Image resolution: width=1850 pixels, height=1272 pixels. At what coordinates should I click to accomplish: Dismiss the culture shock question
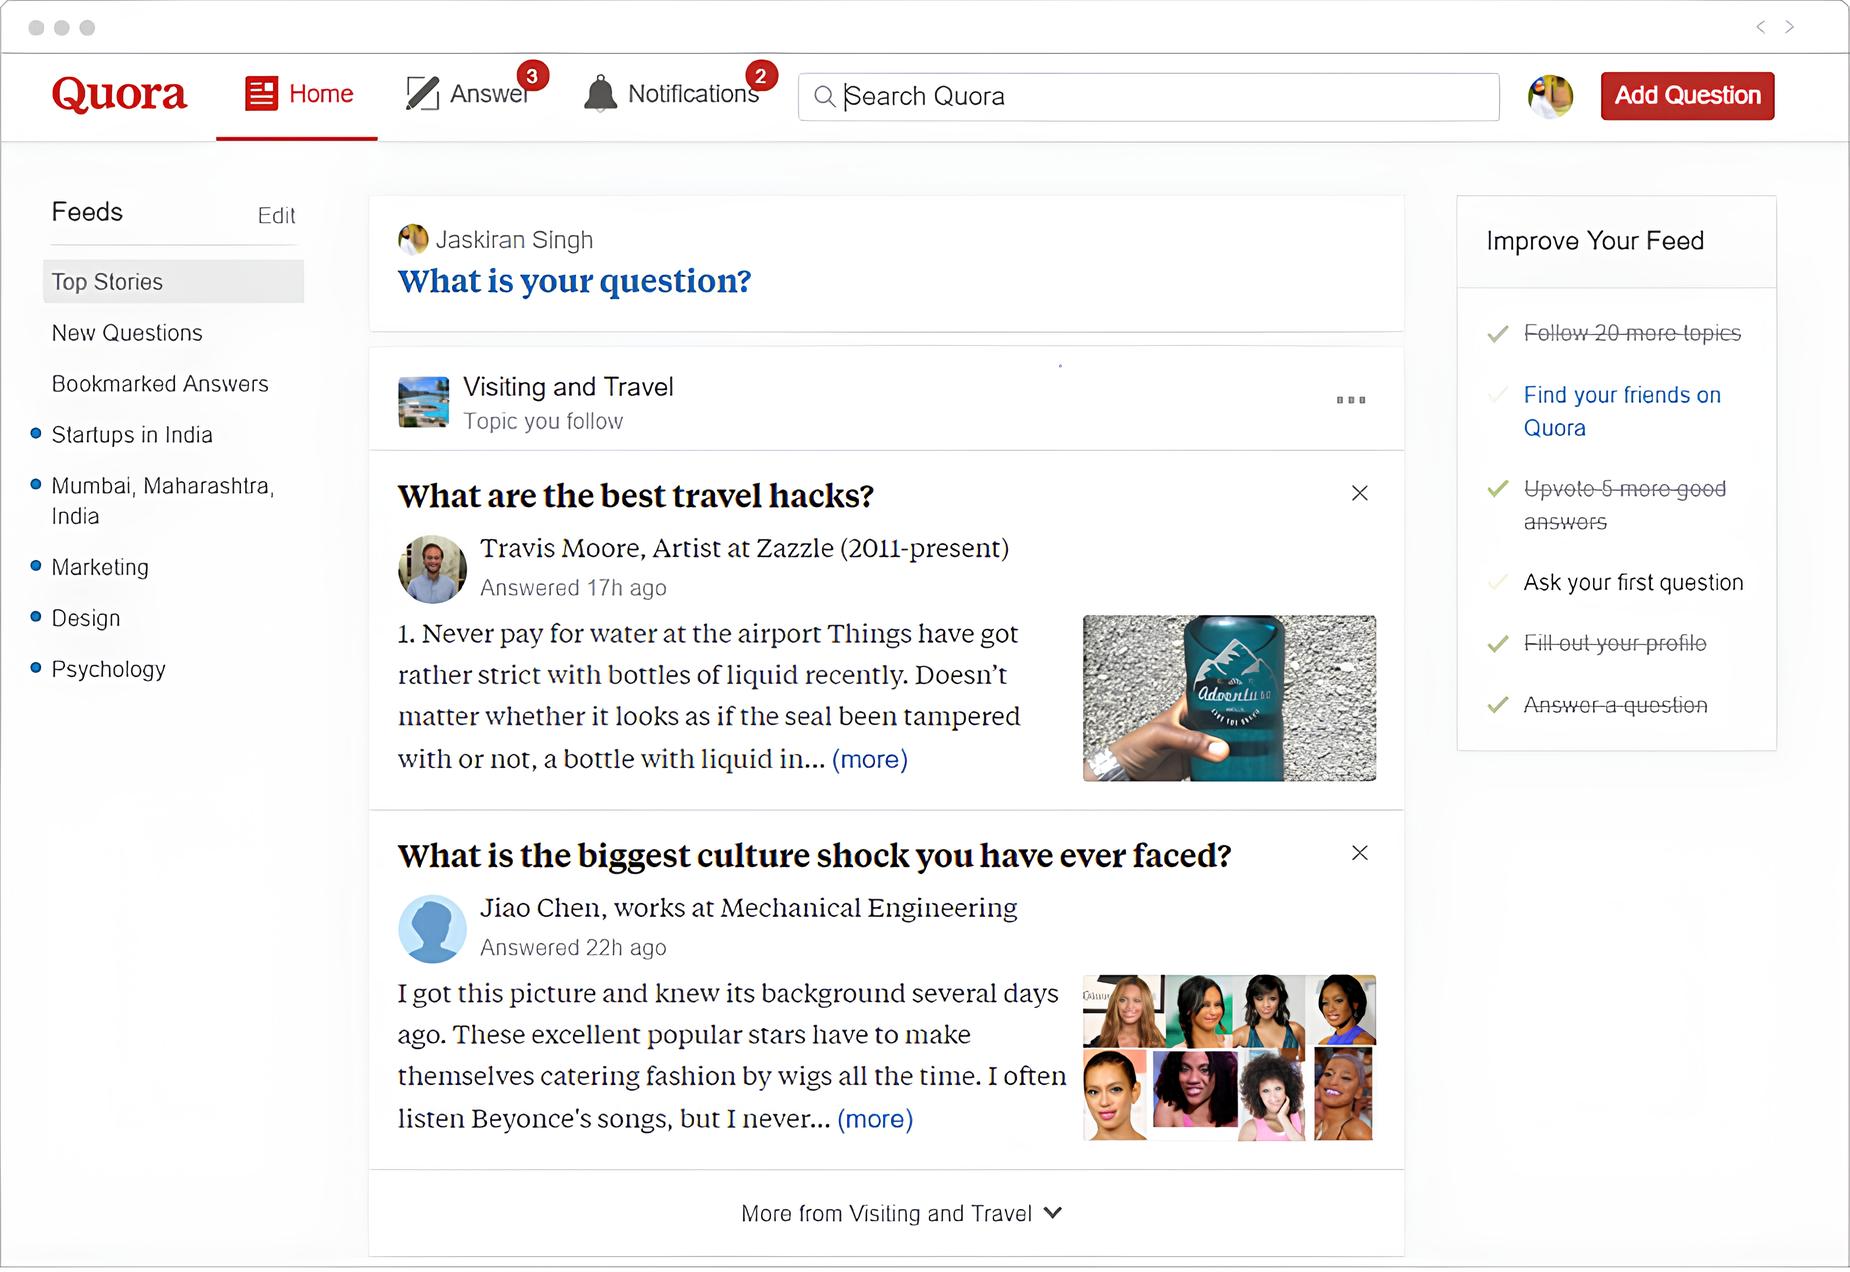point(1359,853)
